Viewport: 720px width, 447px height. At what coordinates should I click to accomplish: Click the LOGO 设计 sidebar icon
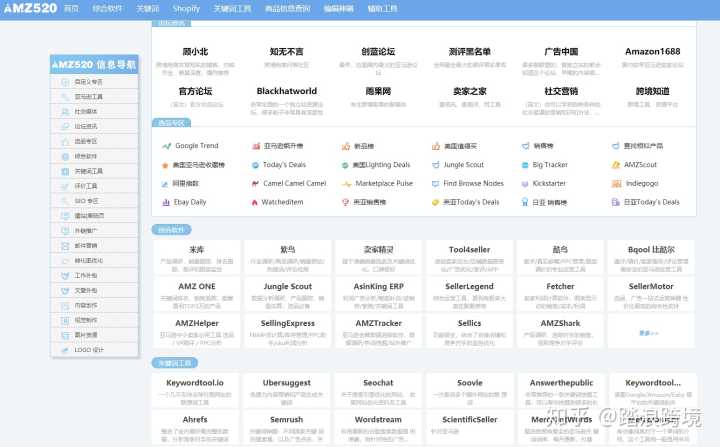coord(65,350)
